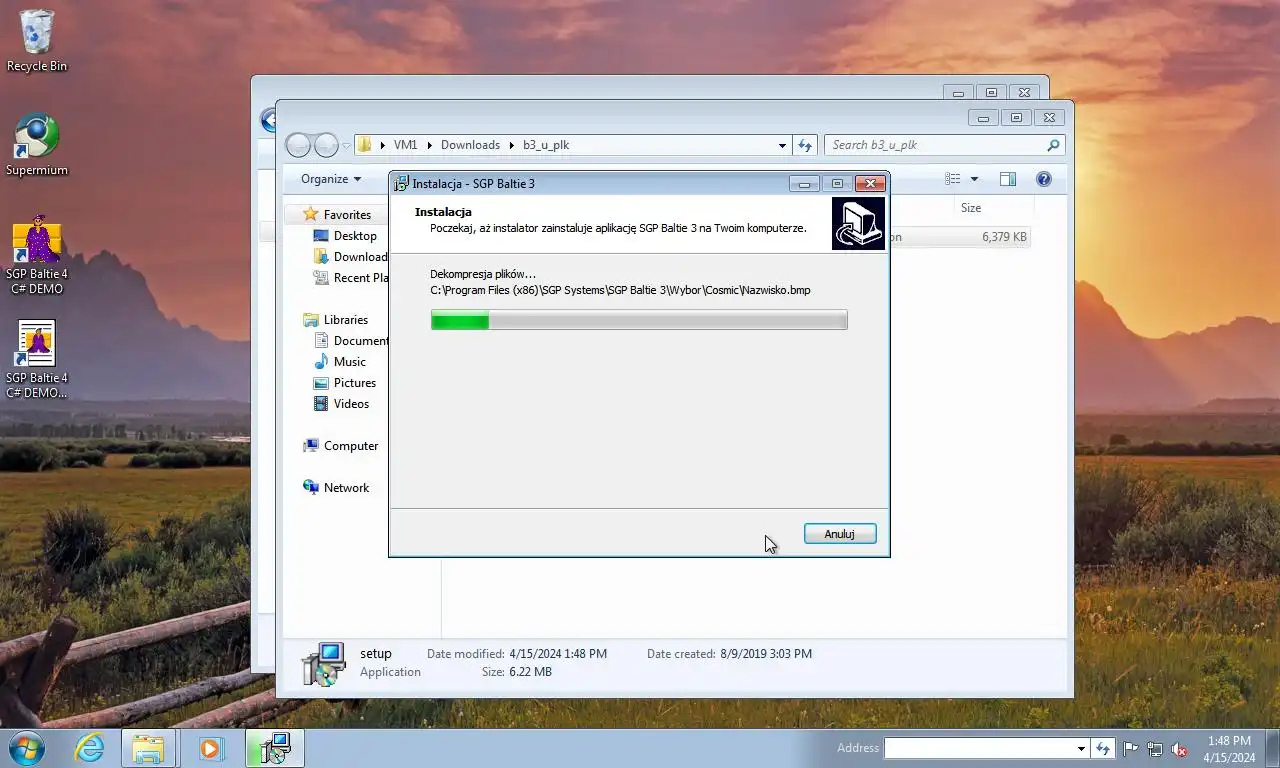This screenshot has height=768, width=1280.
Task: Cancel installation with the Anuluj button
Action: point(840,534)
